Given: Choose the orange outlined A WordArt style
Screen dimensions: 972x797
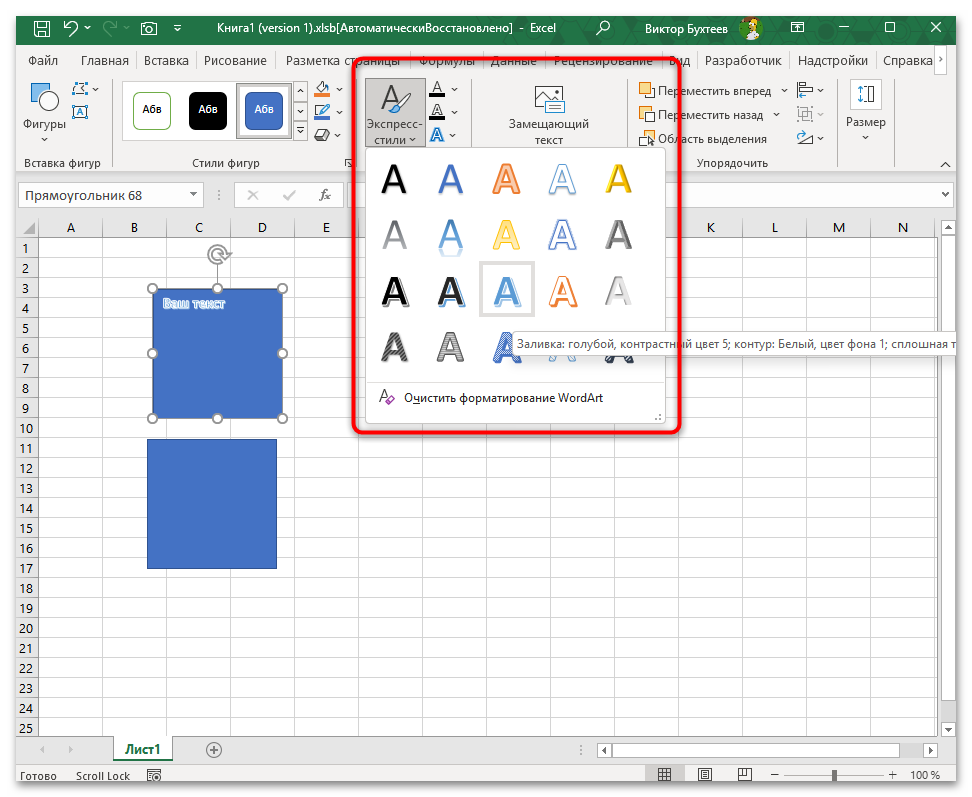Looking at the screenshot, I should coord(506,180).
